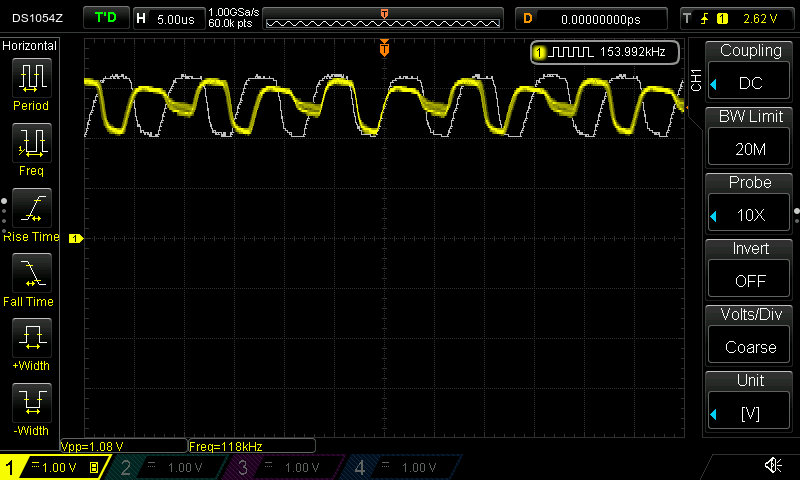Select the -Width measurement icon

[x=32, y=402]
